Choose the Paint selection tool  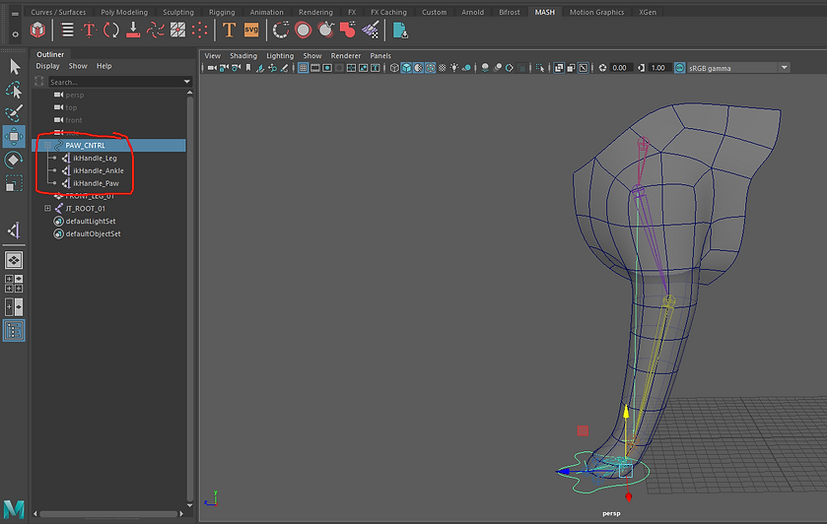(x=14, y=113)
